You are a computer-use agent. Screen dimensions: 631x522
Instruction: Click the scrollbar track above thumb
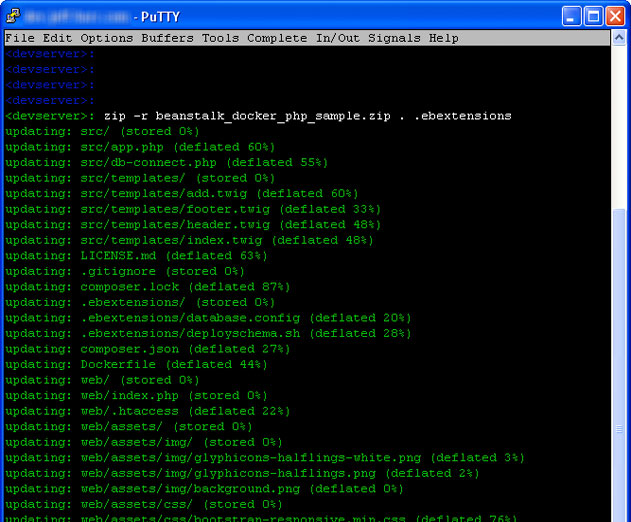click(619, 127)
